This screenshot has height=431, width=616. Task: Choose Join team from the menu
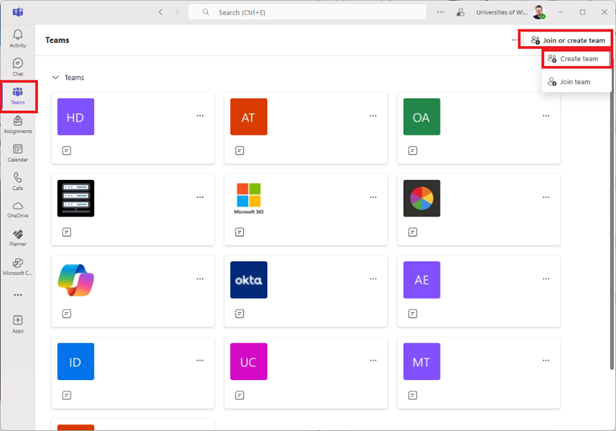(575, 82)
